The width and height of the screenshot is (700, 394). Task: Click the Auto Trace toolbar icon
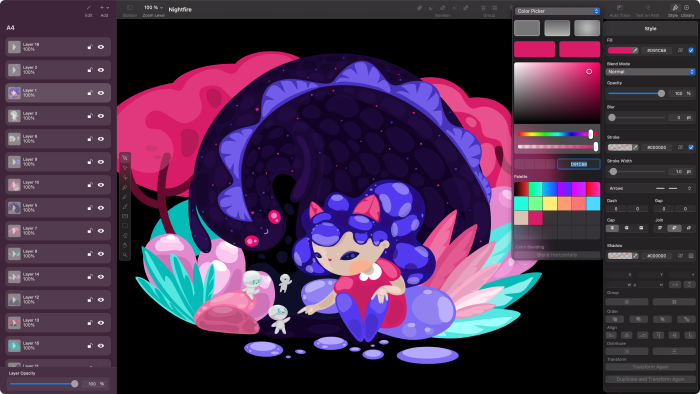click(x=619, y=8)
